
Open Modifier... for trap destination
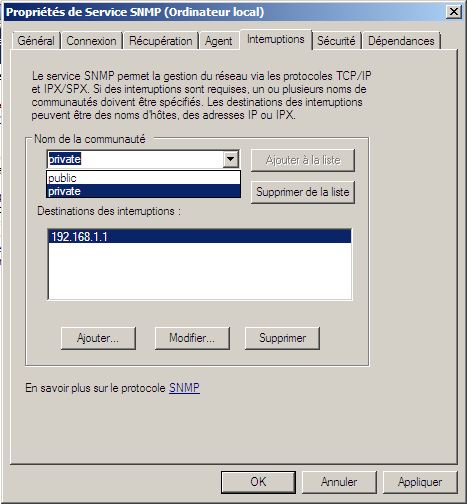coord(192,338)
